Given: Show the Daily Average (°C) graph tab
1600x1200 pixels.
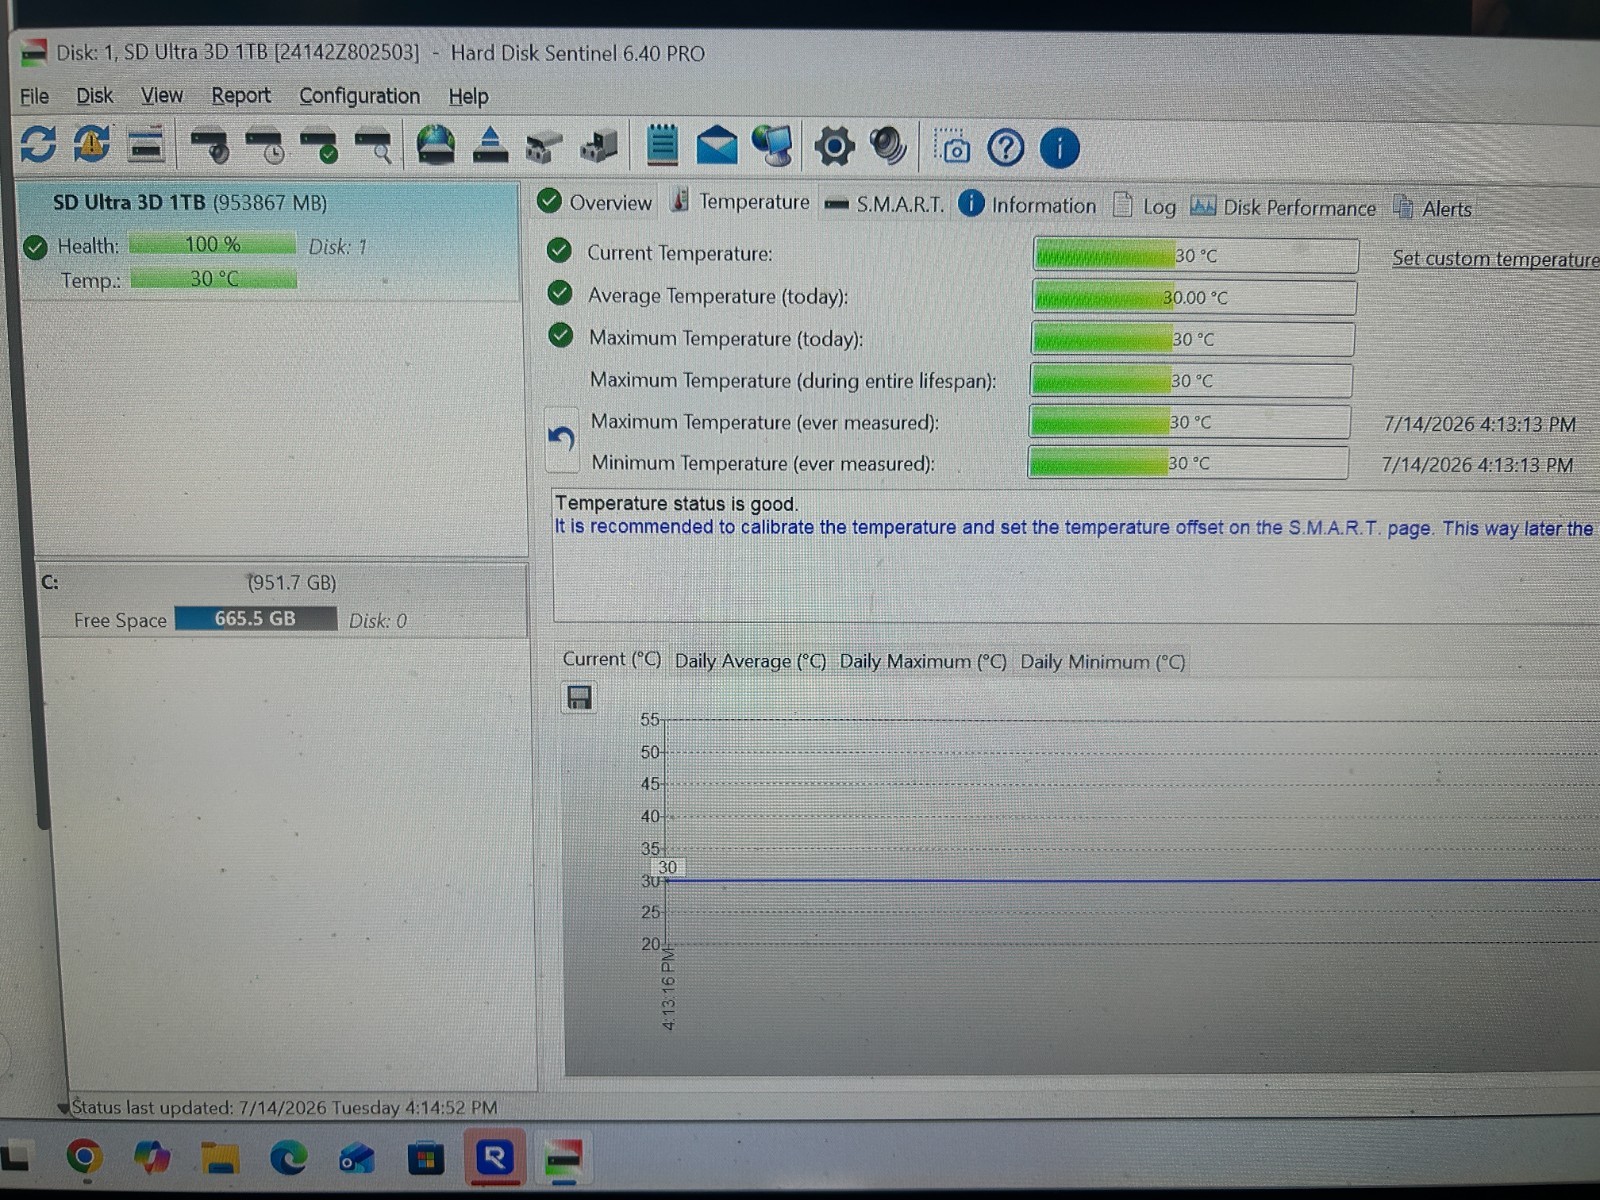Looking at the screenshot, I should pyautogui.click(x=750, y=661).
